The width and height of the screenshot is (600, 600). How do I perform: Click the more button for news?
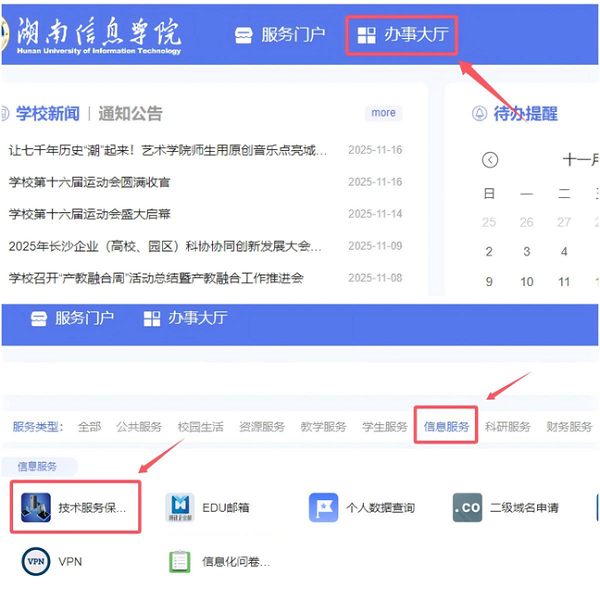[x=383, y=113]
